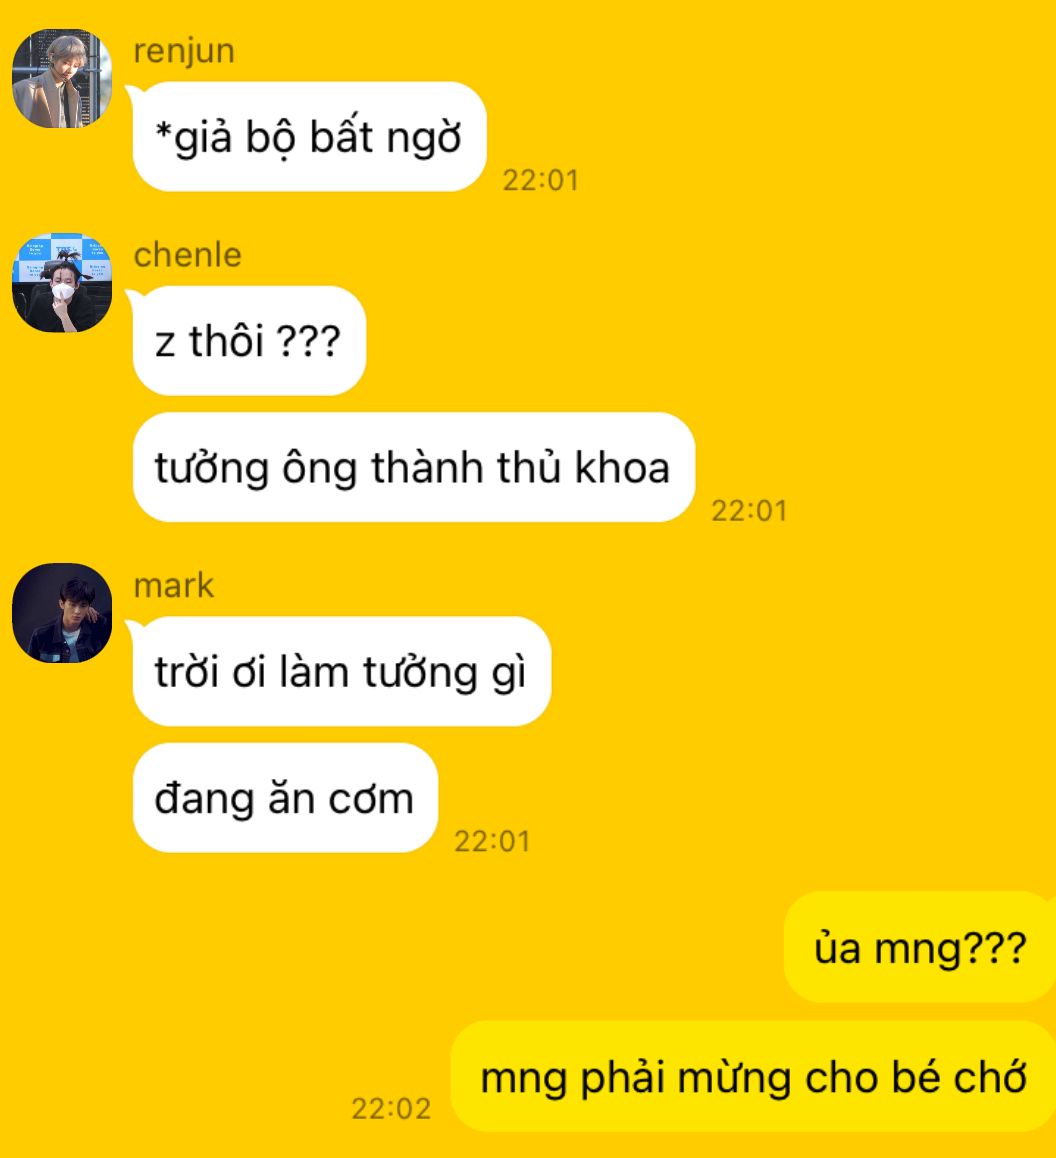Select the outgoing 'ủa mng???' message
The image size is (1056, 1158).
(920, 948)
